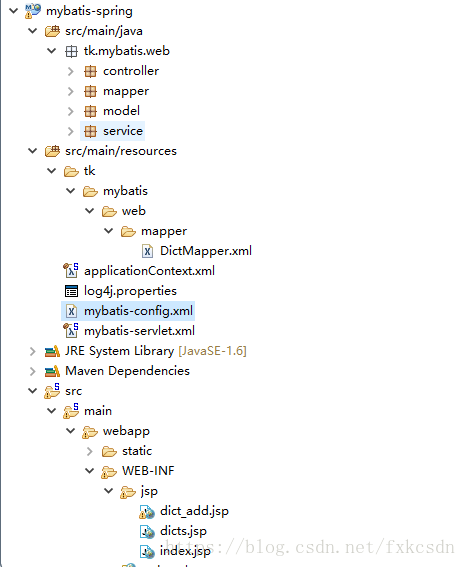Screen dimensions: 466x567
Task: Click the index.jsp file icon
Action: 147,551
